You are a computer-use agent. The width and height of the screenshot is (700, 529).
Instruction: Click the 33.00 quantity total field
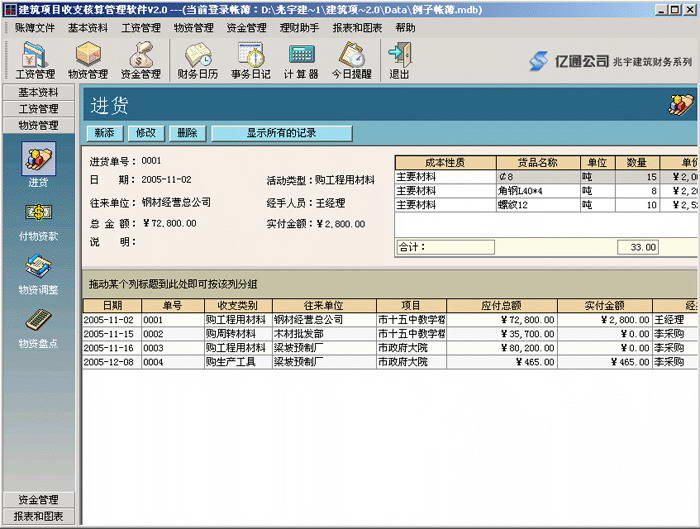[638, 247]
